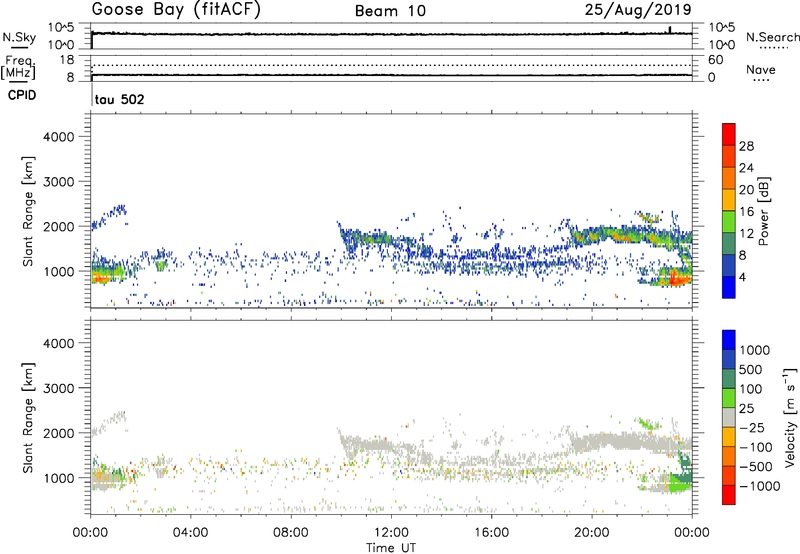Click the "2000" tick on the velocity panel

(59, 433)
